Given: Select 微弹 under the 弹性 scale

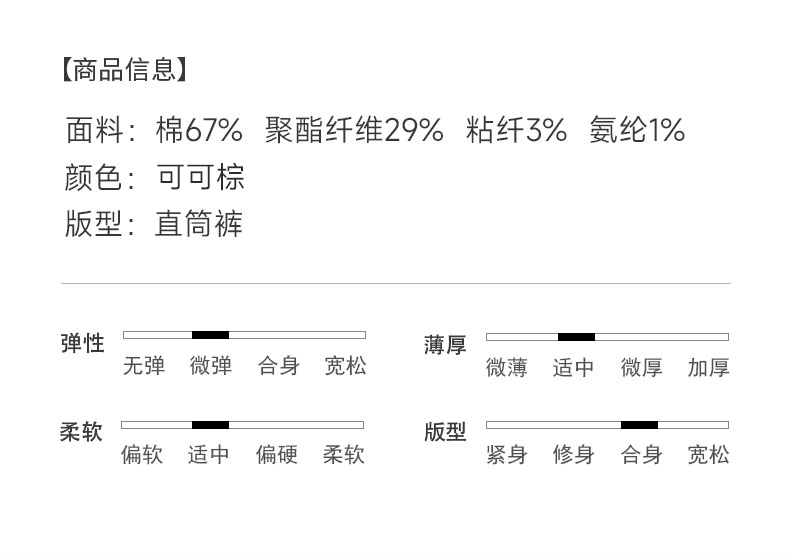Looking at the screenshot, I should pyautogui.click(x=211, y=366).
